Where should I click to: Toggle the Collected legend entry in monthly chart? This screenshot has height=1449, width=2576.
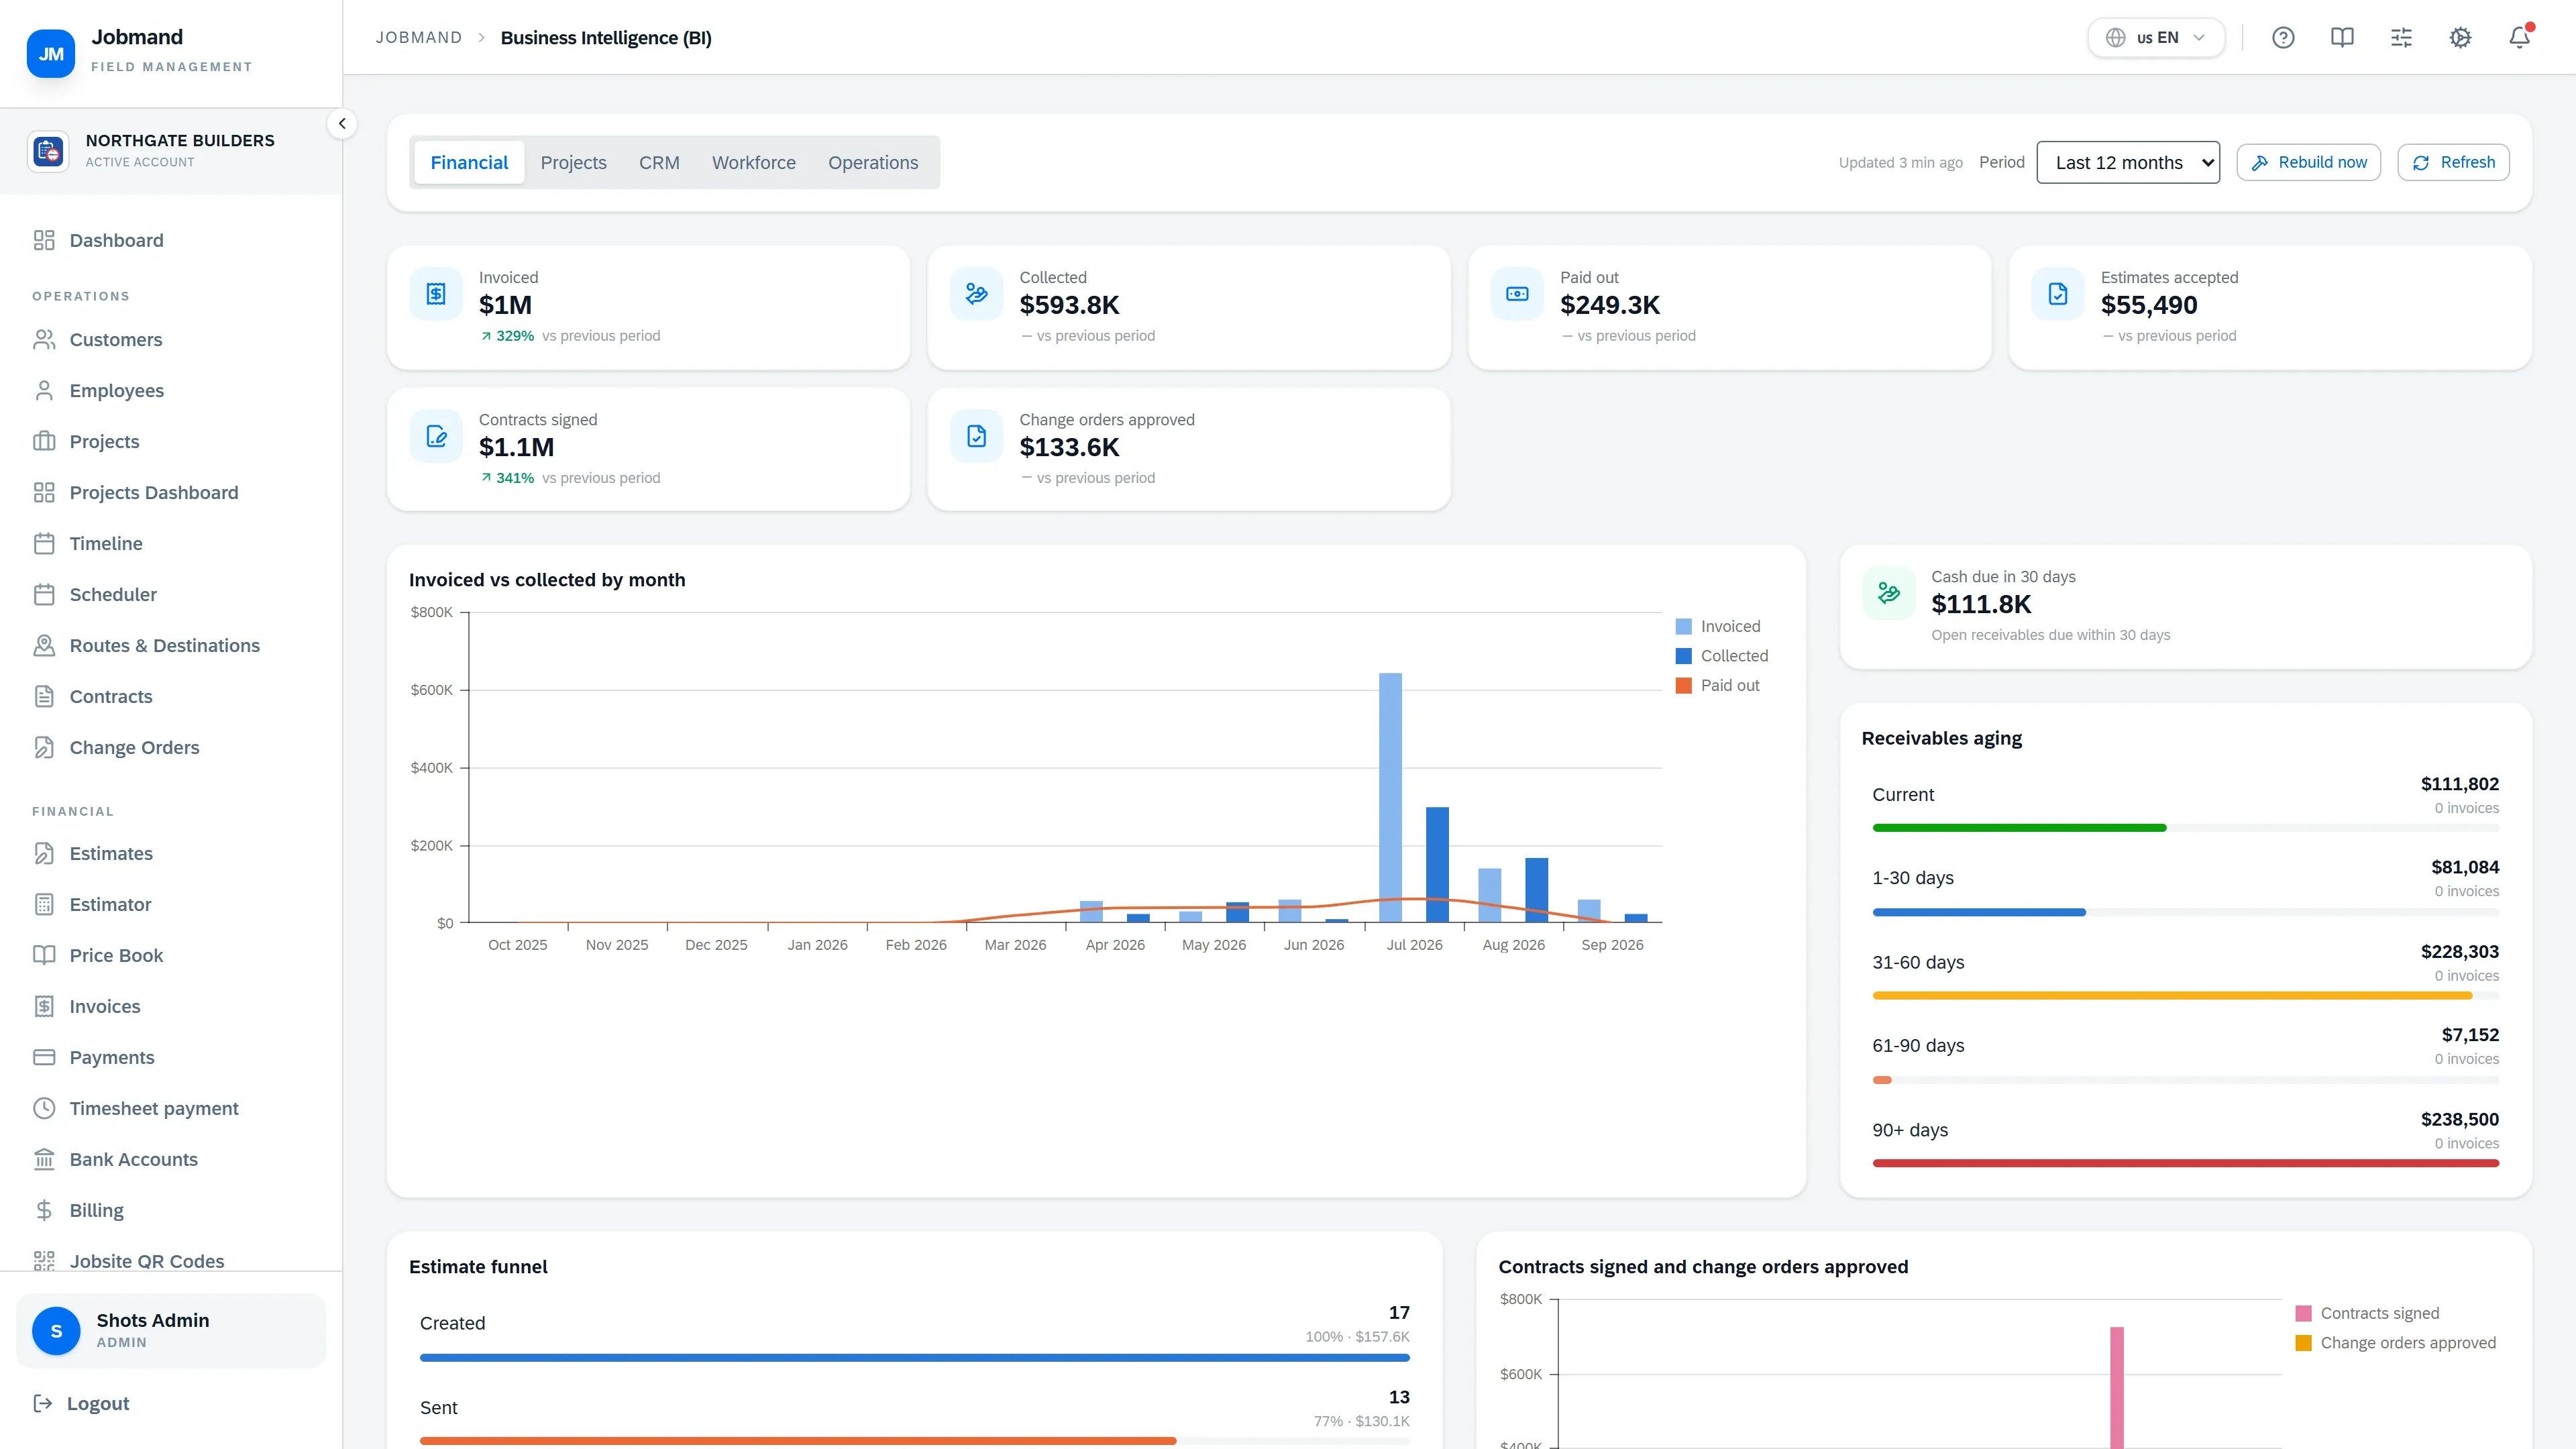[1722, 656]
